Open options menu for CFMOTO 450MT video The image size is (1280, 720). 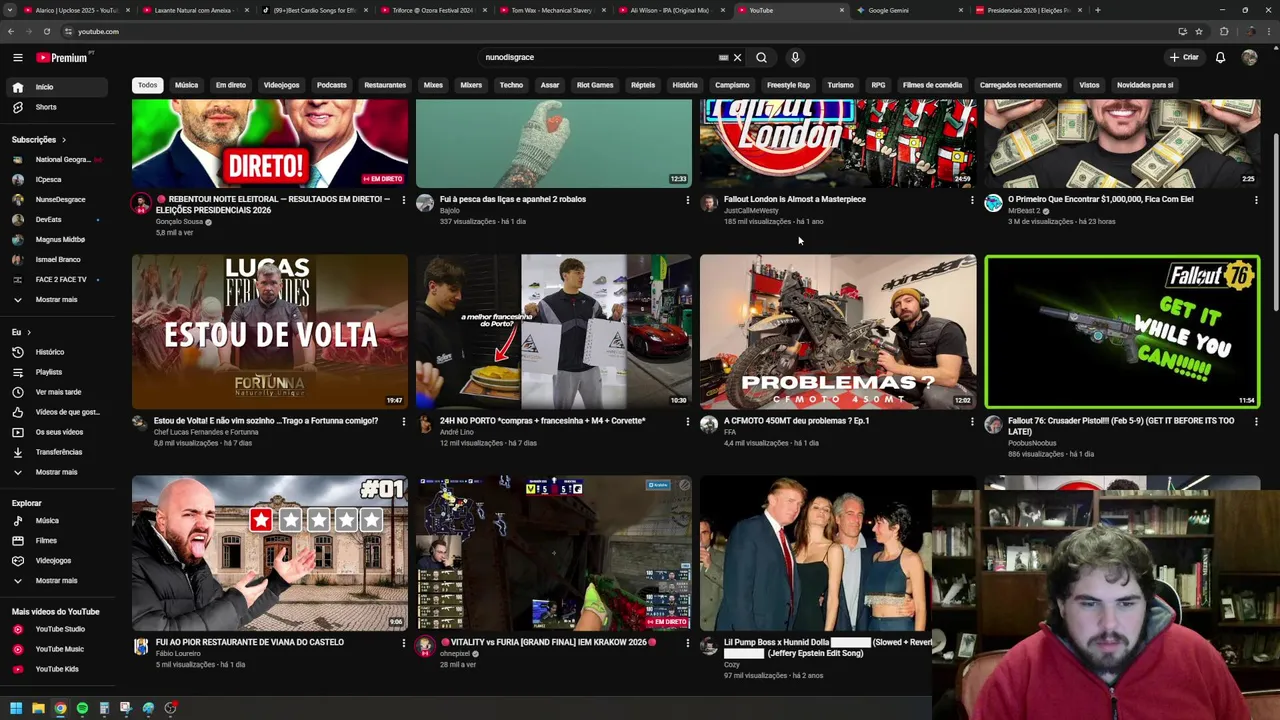coord(971,422)
